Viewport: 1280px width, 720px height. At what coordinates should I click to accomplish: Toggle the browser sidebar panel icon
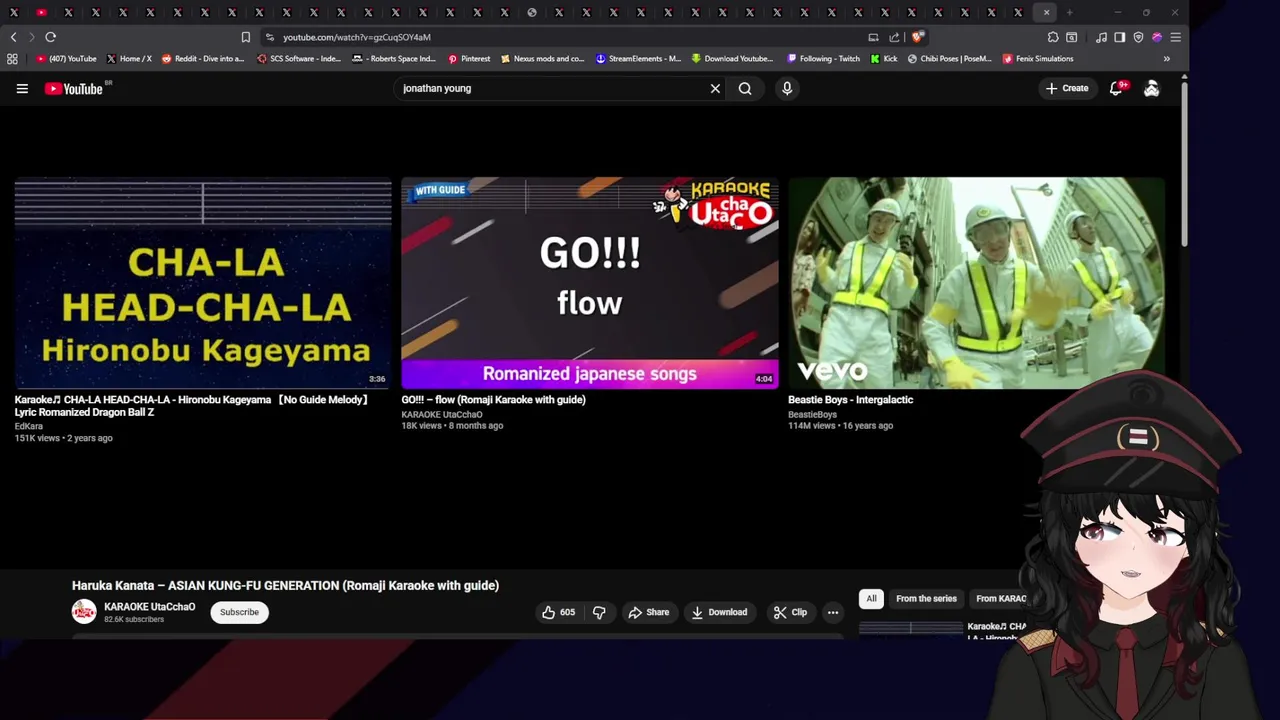pyautogui.click(x=1119, y=37)
